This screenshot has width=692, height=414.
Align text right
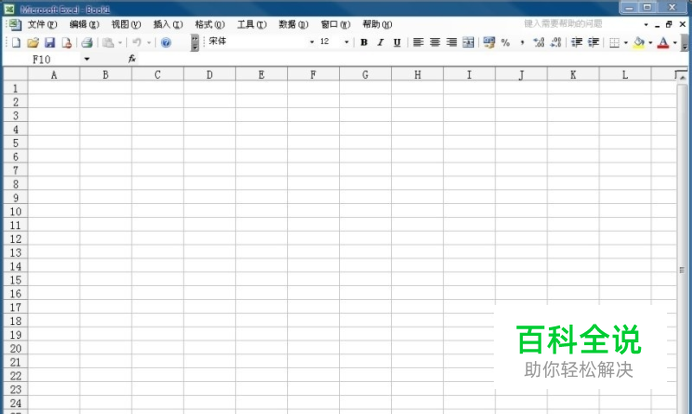point(451,42)
